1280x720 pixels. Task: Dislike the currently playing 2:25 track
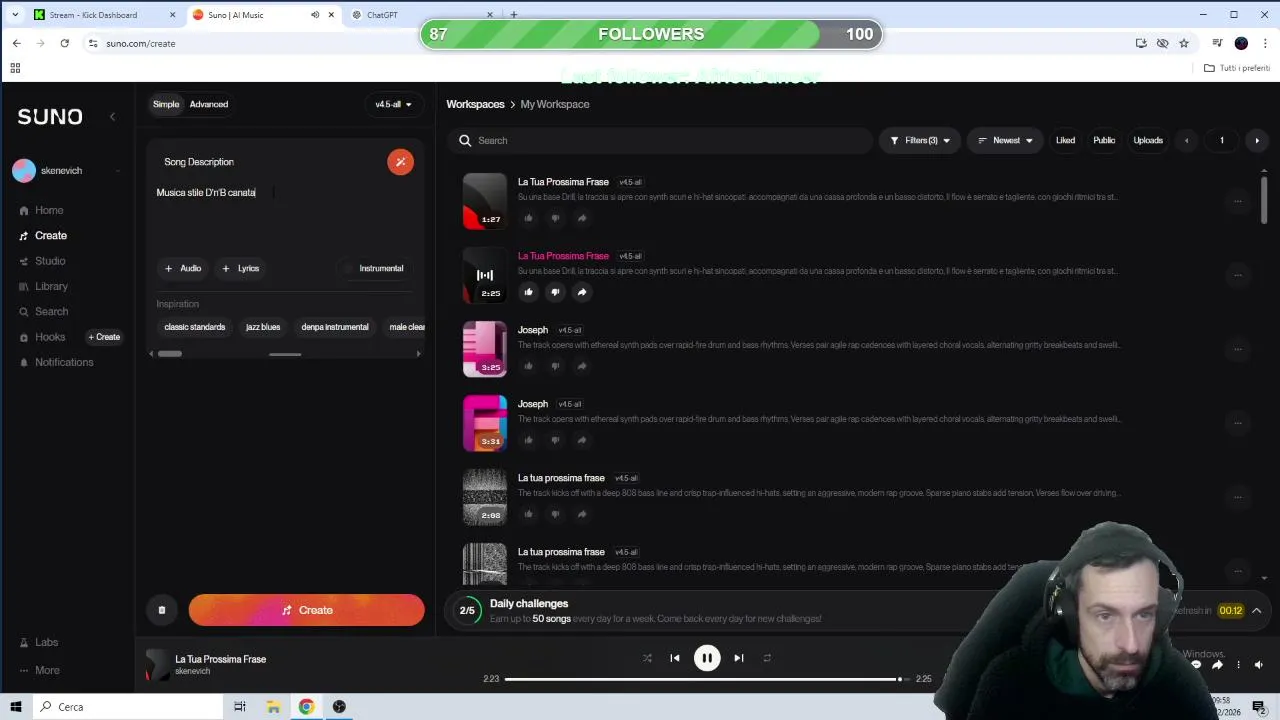coord(555,292)
